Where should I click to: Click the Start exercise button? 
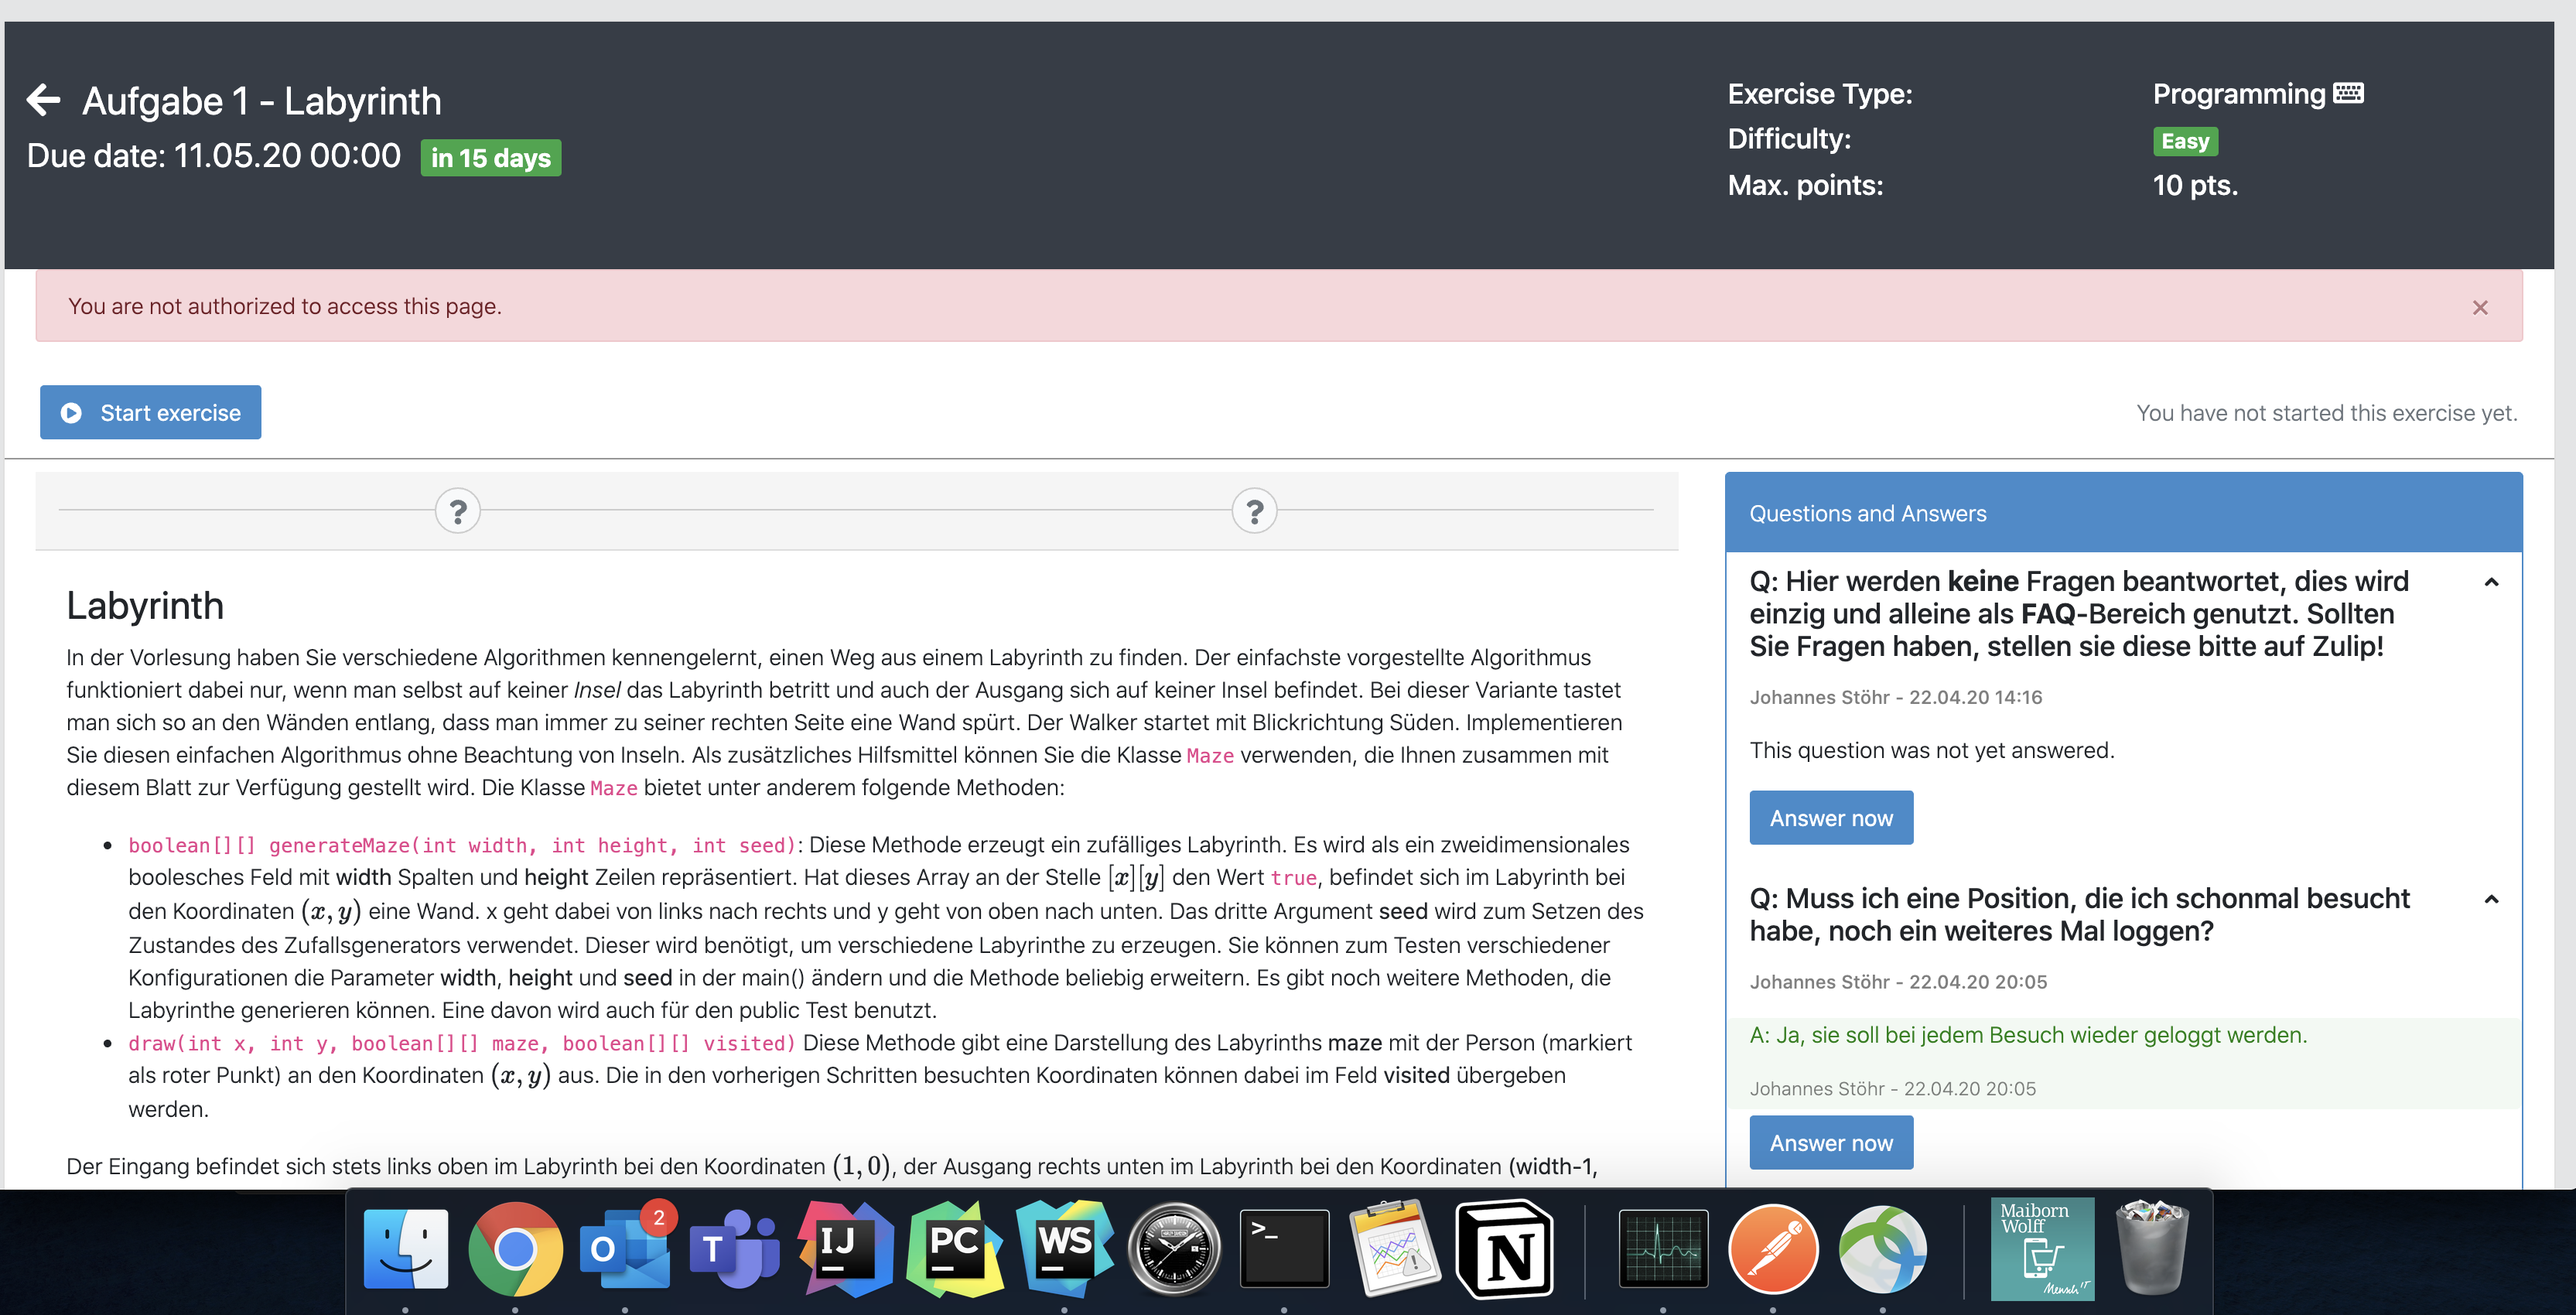coord(150,412)
